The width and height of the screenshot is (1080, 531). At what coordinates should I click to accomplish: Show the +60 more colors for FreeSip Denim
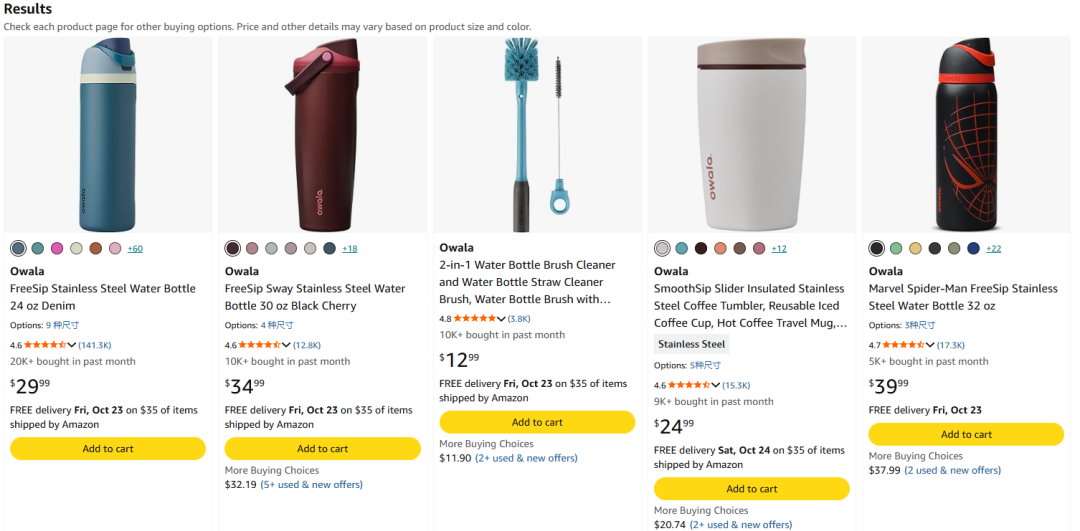pos(135,249)
